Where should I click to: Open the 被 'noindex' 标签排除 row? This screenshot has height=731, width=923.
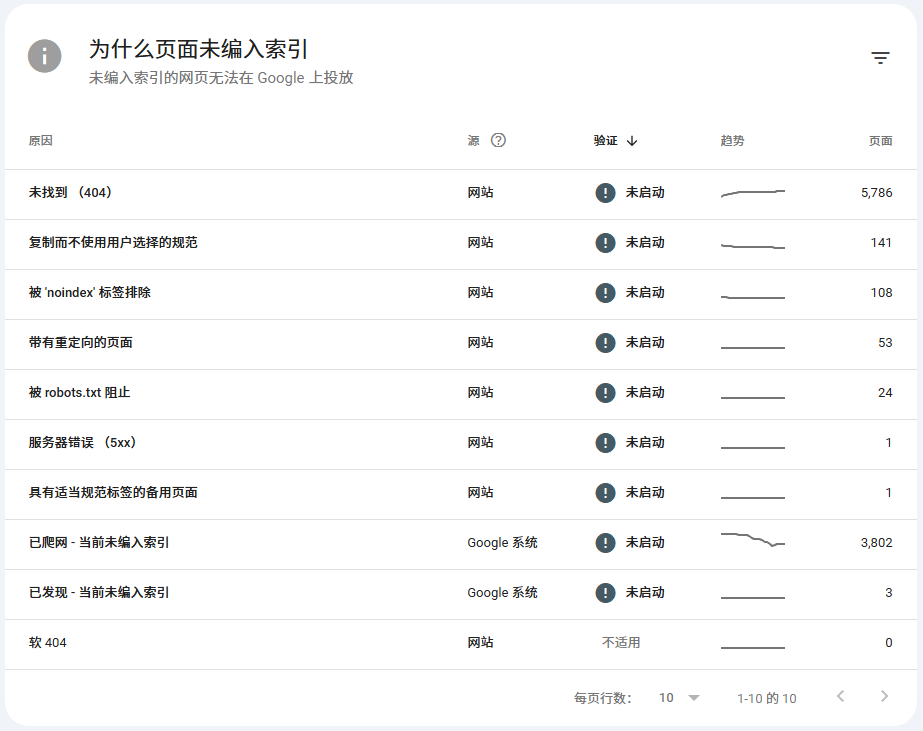[461, 294]
